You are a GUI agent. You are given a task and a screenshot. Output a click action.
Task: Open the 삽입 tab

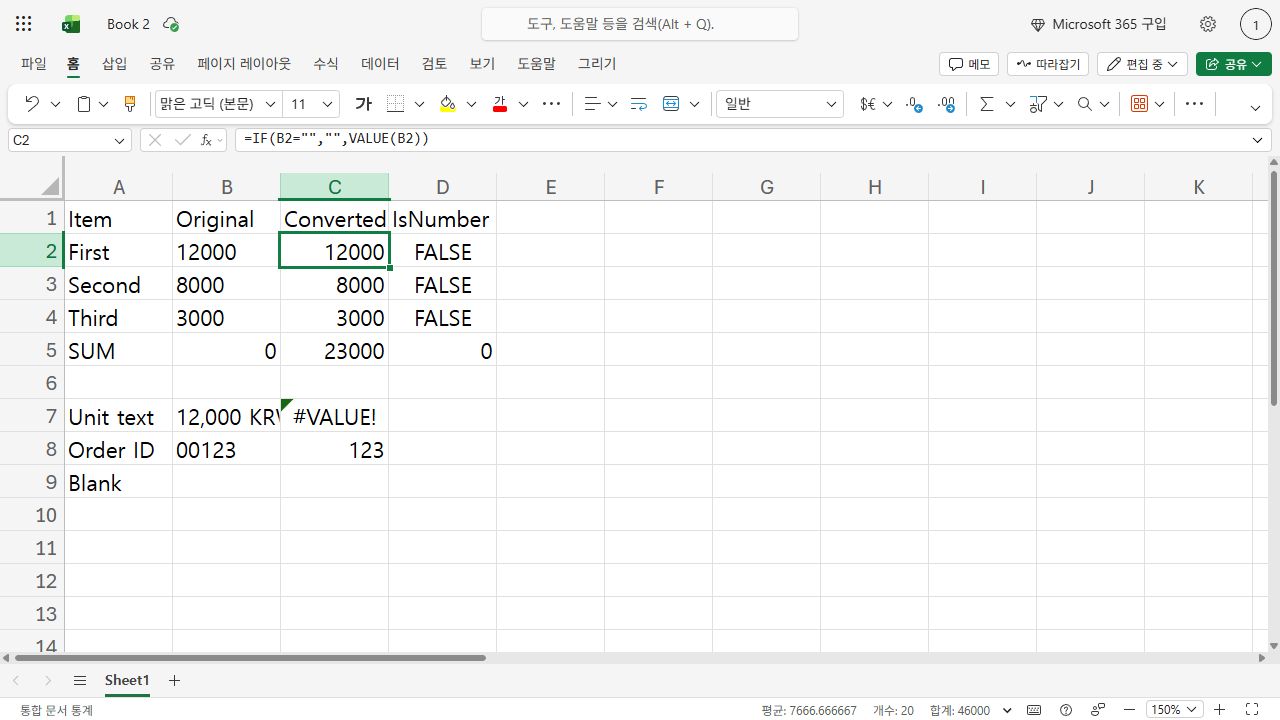tap(114, 63)
